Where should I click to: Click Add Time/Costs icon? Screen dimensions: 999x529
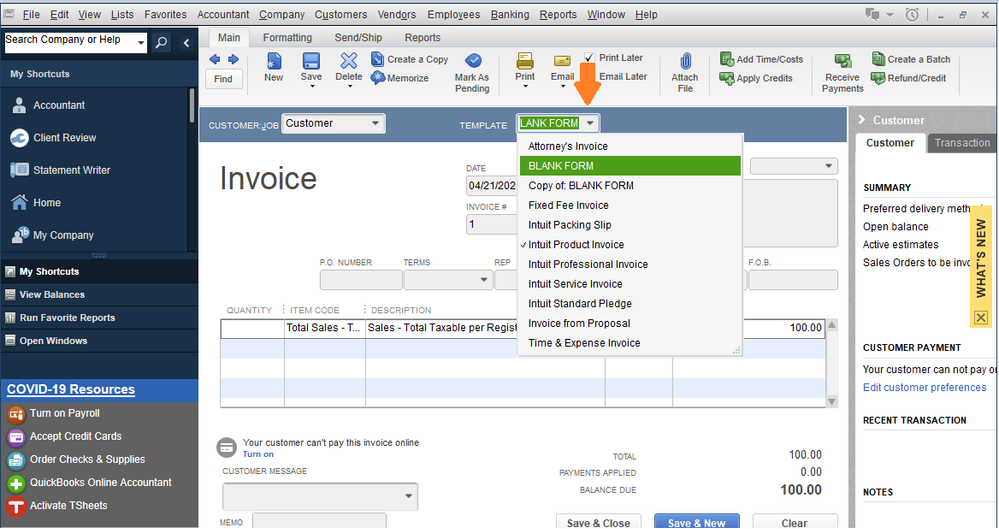[x=727, y=59]
